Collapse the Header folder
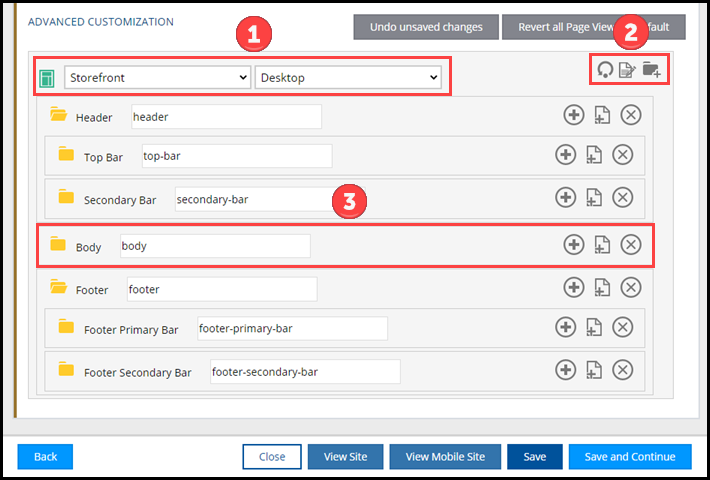The width and height of the screenshot is (710, 480). 58,116
